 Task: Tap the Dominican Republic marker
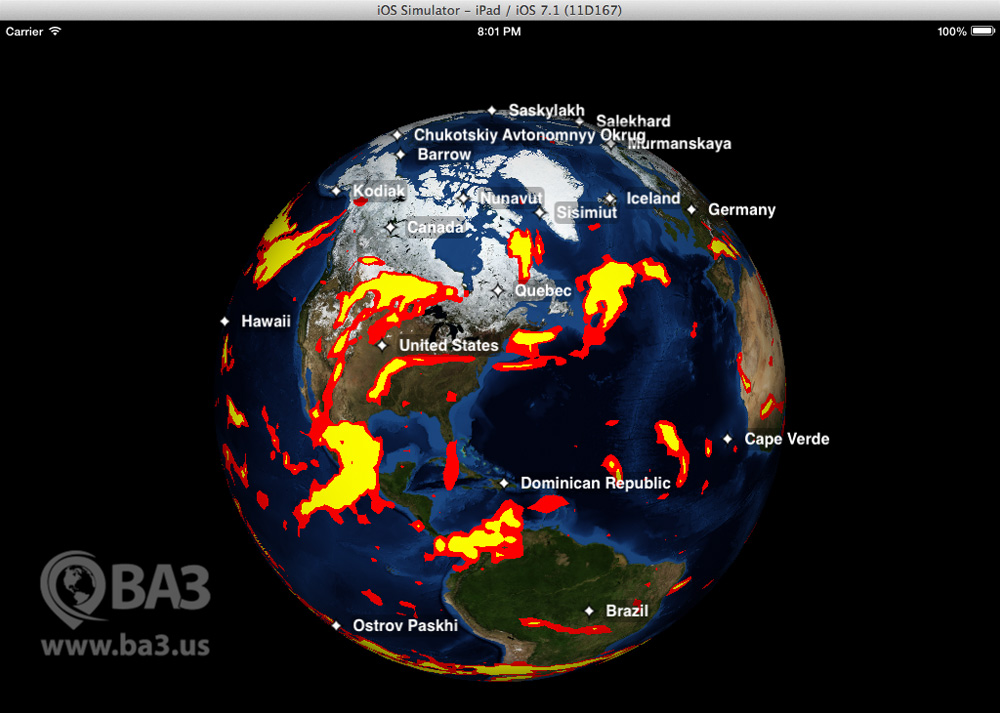point(505,484)
